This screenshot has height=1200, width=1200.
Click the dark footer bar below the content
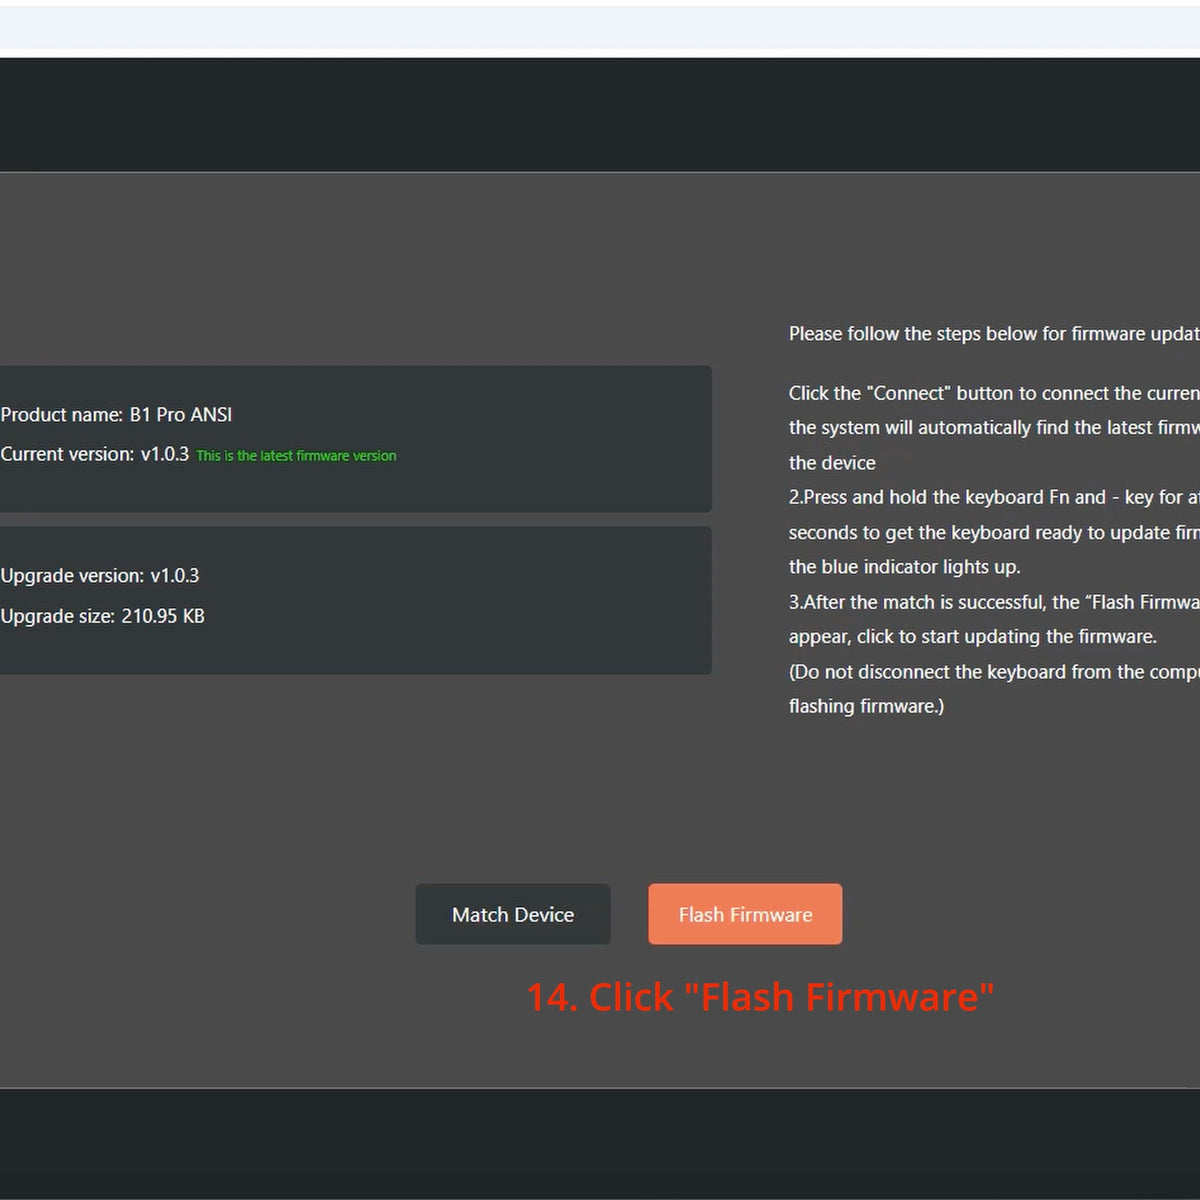click(600, 1144)
